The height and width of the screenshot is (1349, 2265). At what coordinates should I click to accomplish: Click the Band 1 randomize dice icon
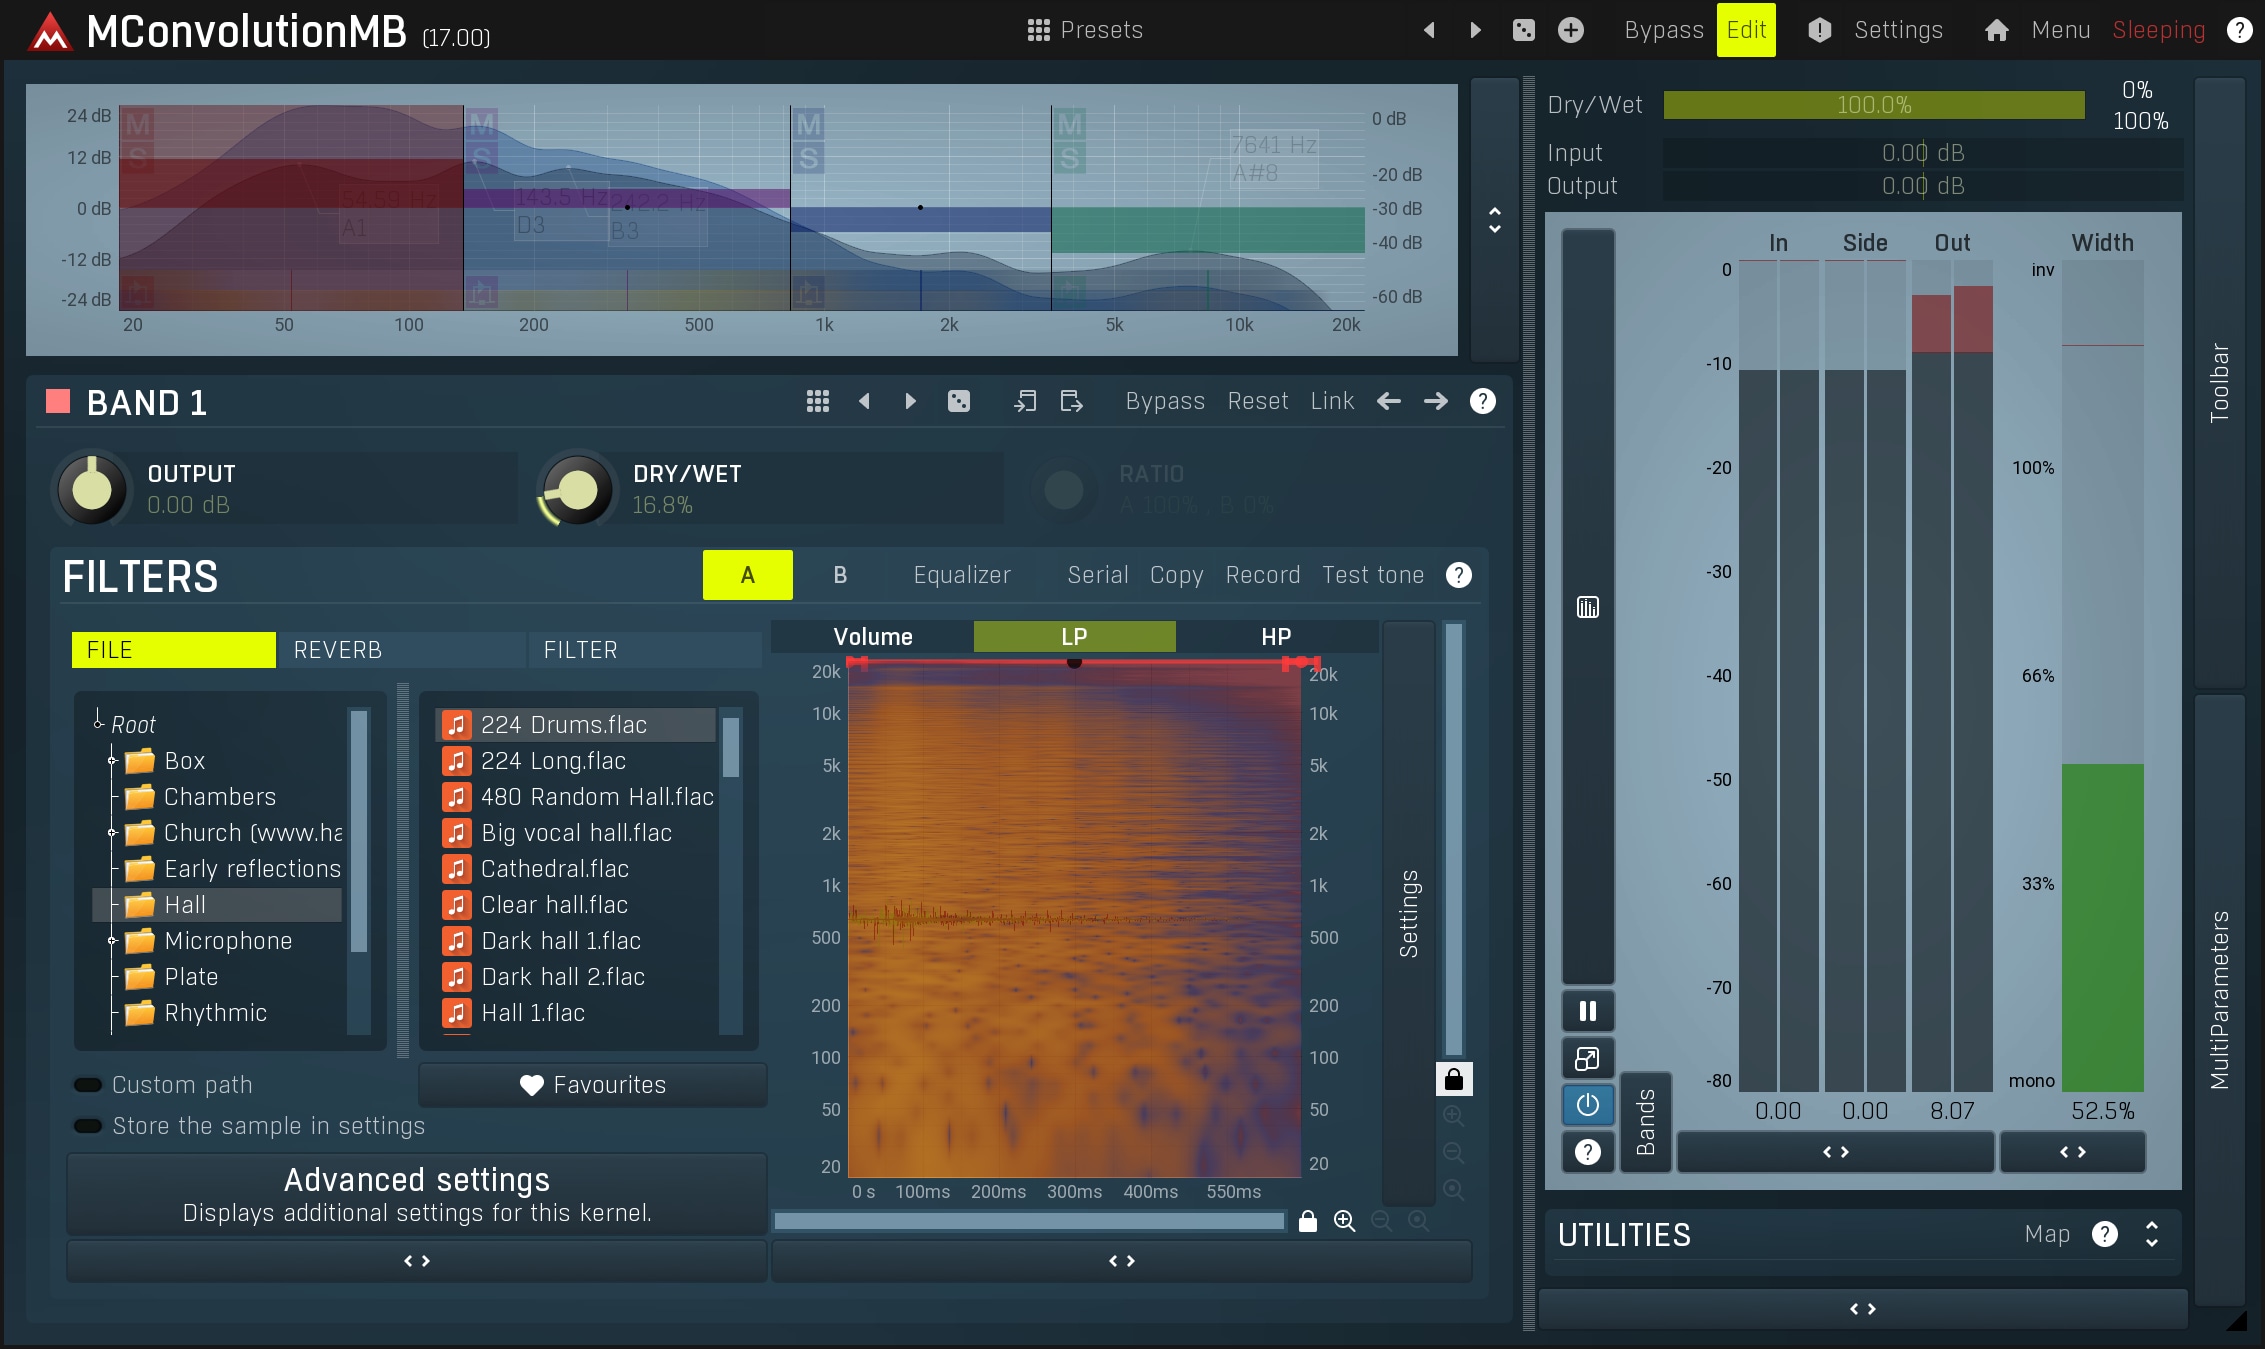click(958, 401)
